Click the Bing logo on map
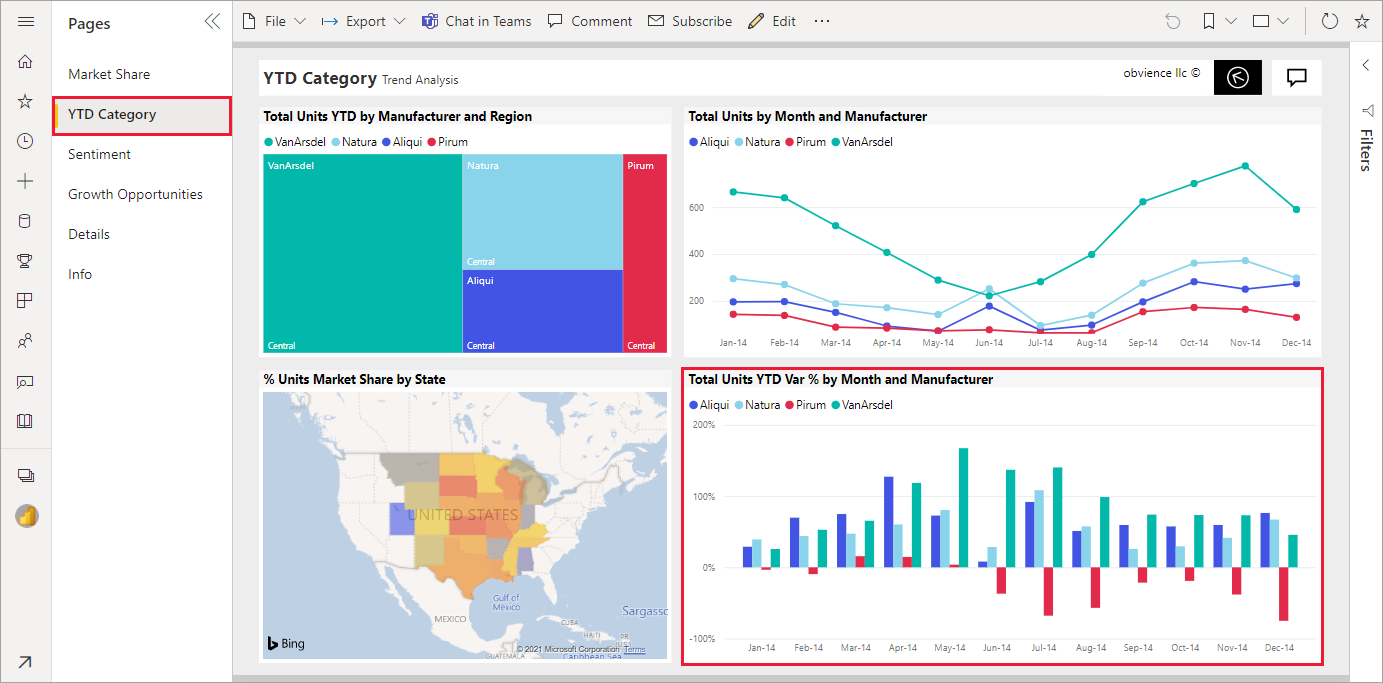Image resolution: width=1383 pixels, height=683 pixels. click(284, 642)
